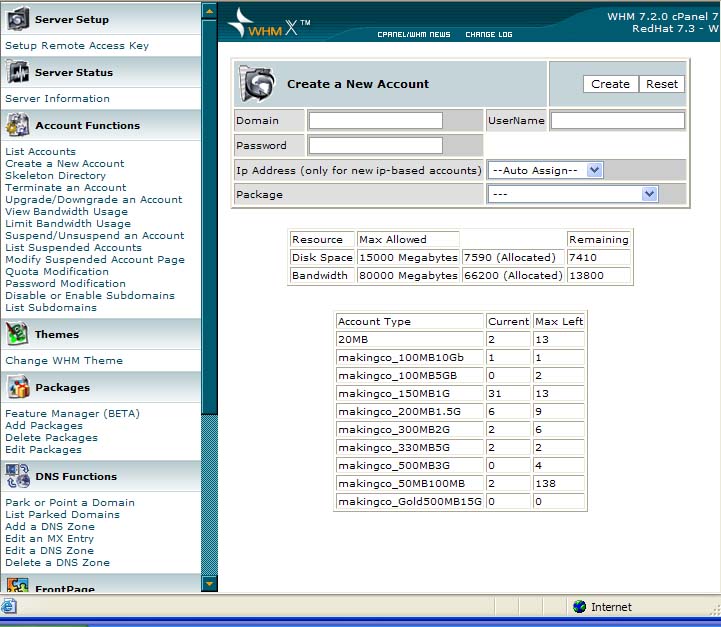Focus the UserName input field
The width and height of the screenshot is (721, 627).
(x=617, y=120)
